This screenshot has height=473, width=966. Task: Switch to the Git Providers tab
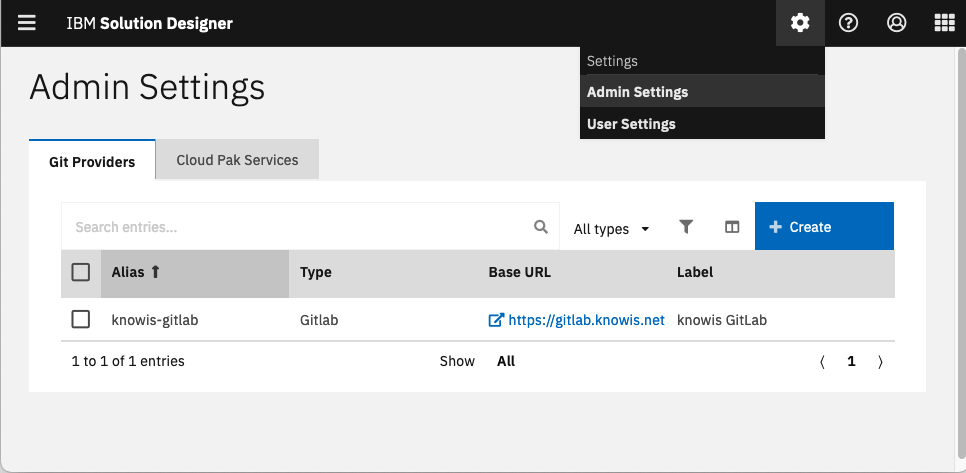tap(92, 161)
